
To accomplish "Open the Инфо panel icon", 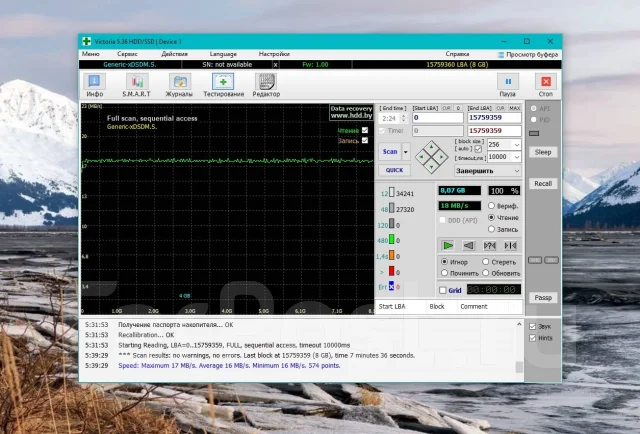I will pos(95,82).
